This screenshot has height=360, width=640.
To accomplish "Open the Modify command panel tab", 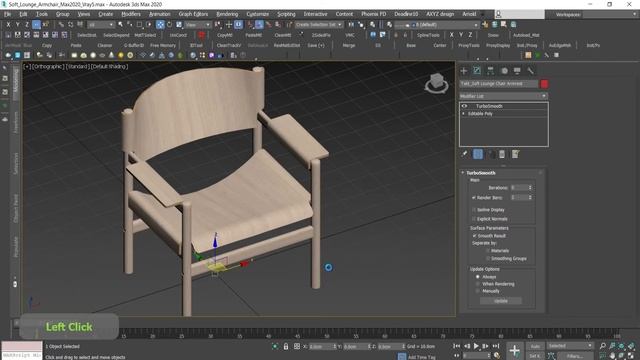I will tap(477, 71).
